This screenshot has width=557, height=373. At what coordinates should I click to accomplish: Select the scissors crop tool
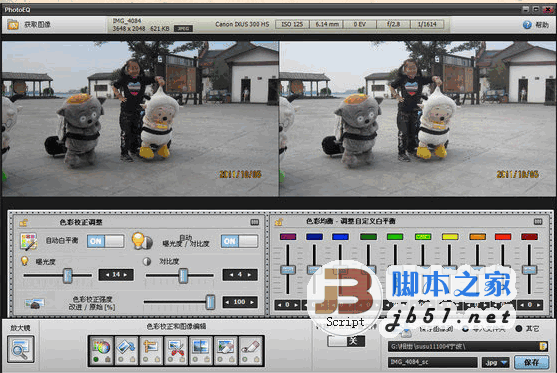click(x=176, y=347)
